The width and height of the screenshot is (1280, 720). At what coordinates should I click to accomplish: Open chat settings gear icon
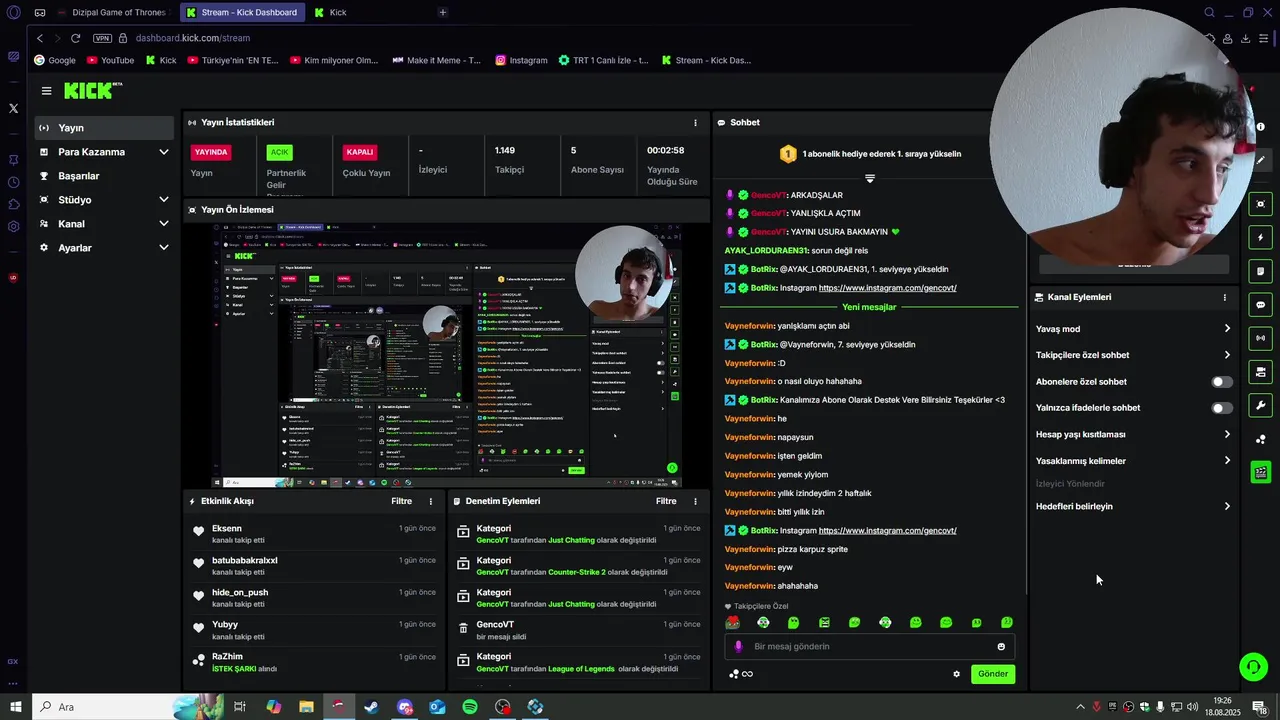pos(956,674)
